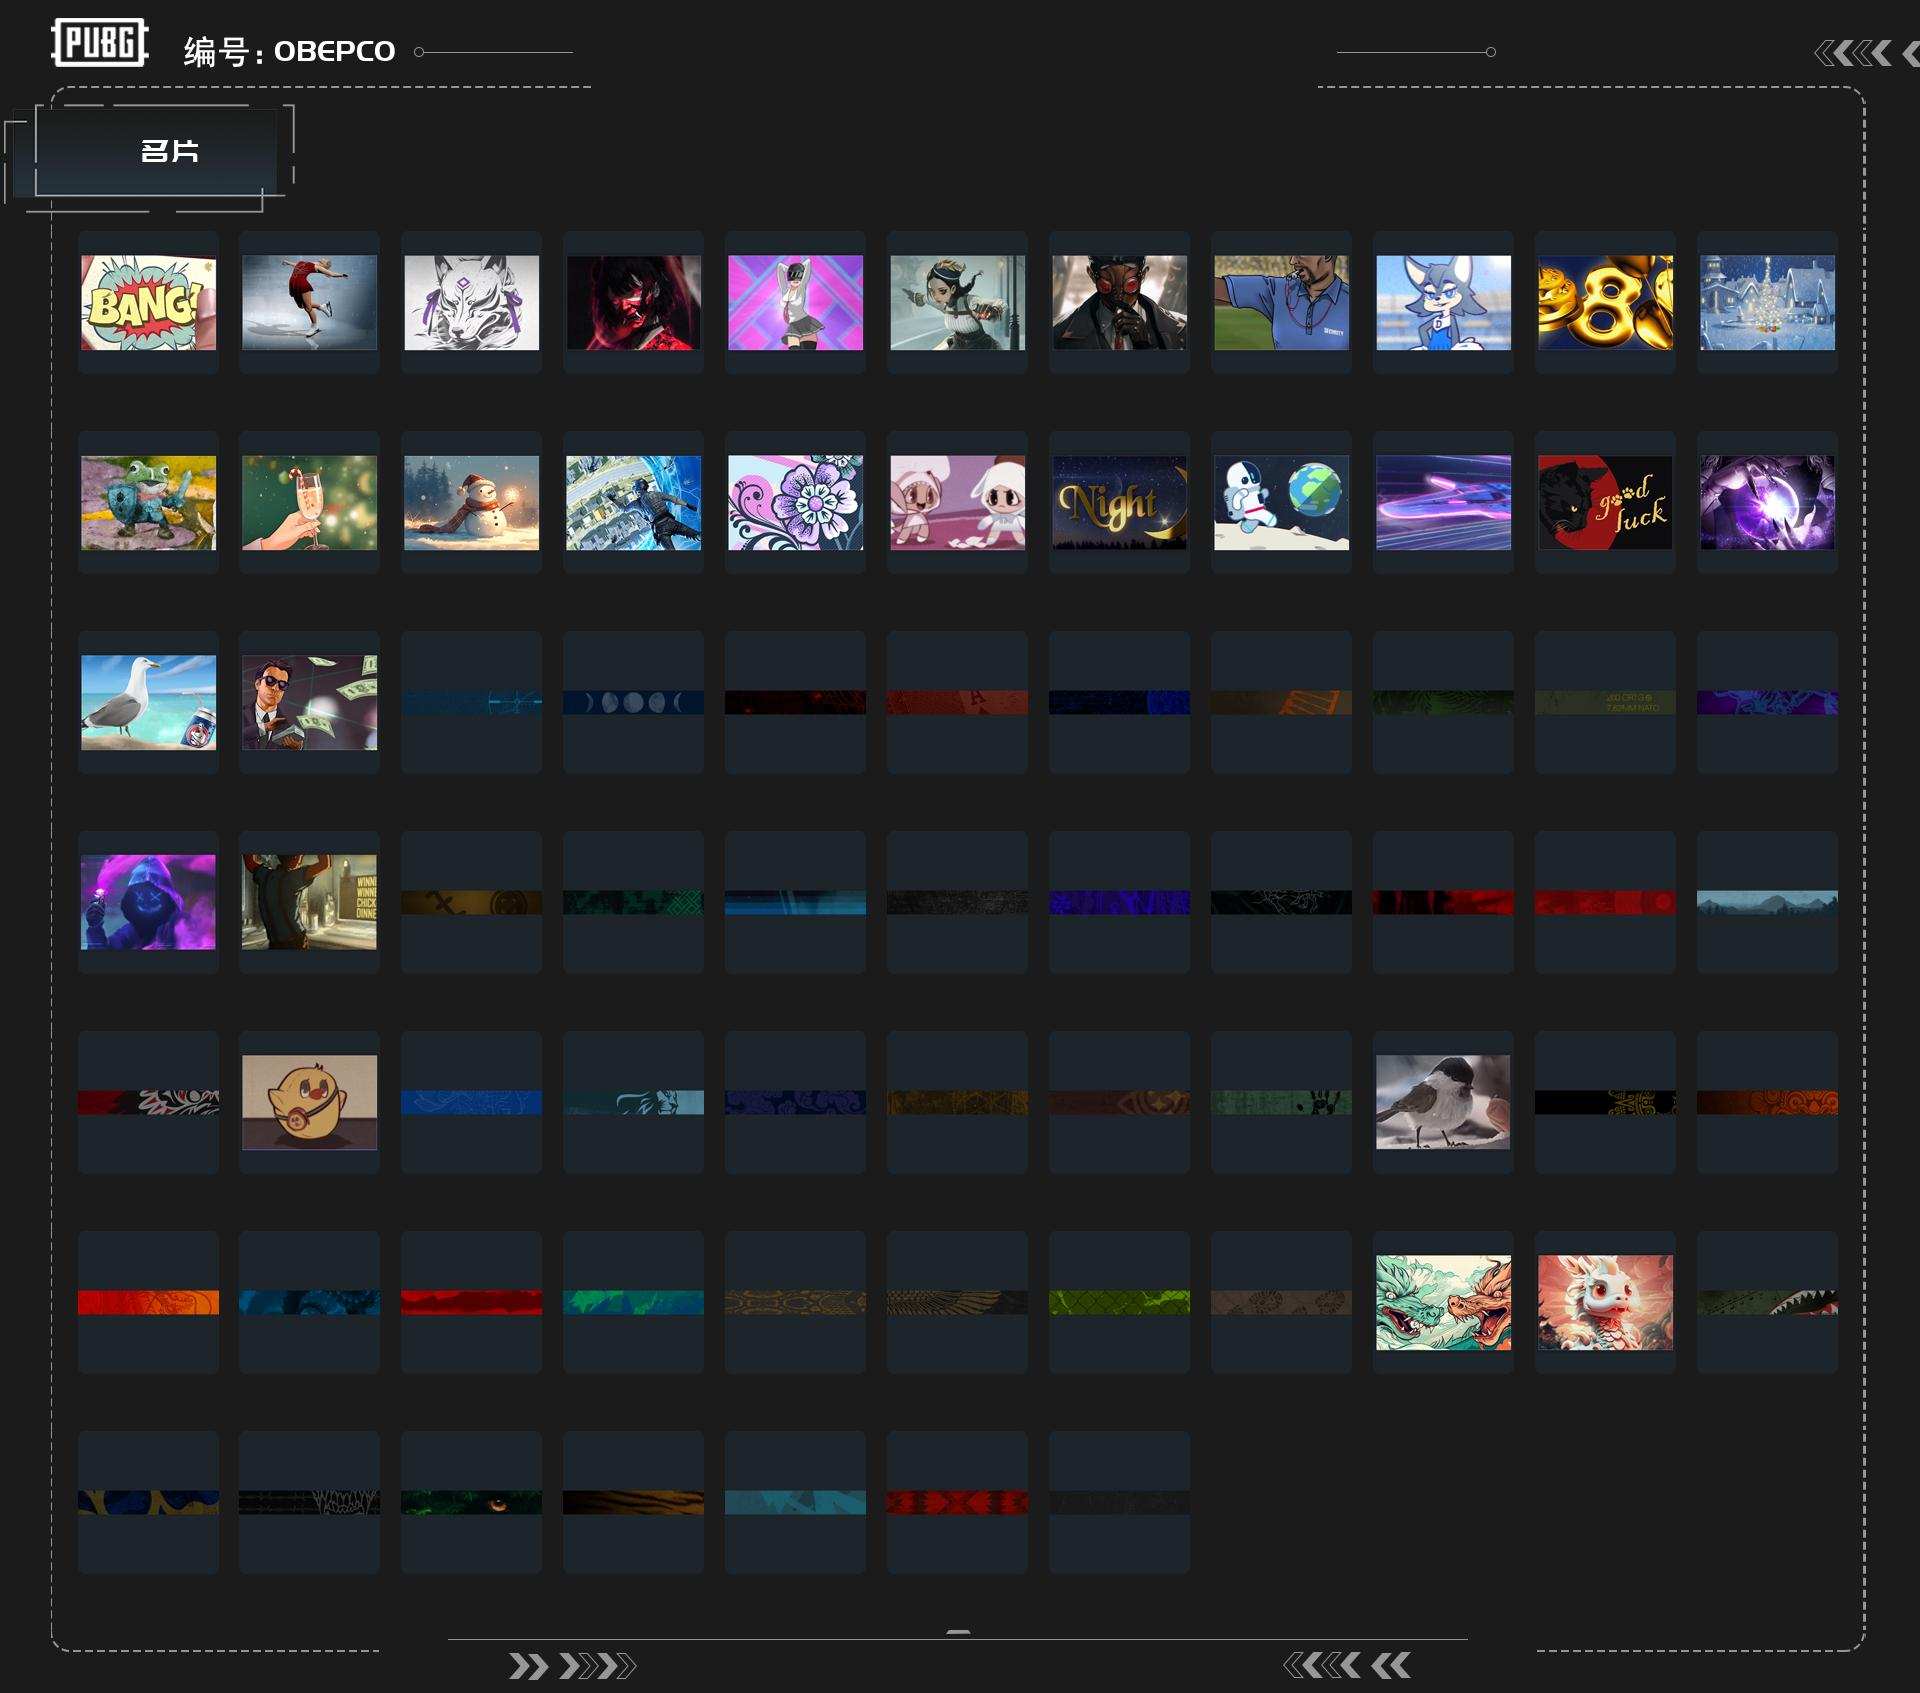The height and width of the screenshot is (1693, 1920).
Task: Choose the seagull on beach nameplate
Action: pos(148,703)
